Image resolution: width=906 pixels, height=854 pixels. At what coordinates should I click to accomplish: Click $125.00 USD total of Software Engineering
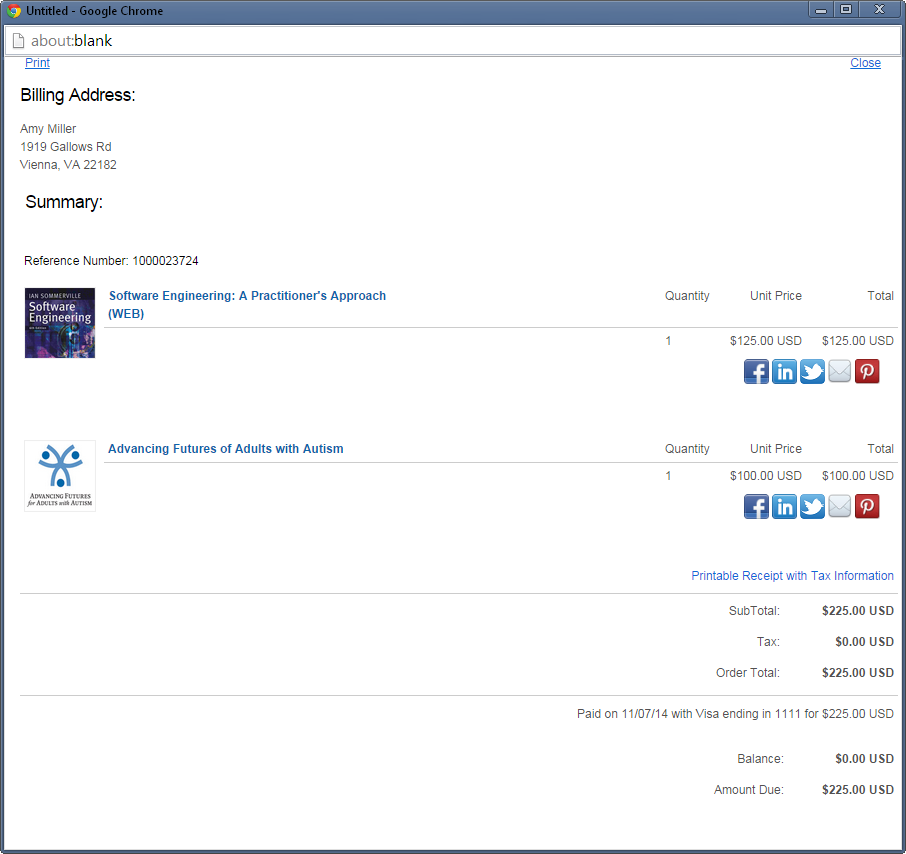[857, 340]
